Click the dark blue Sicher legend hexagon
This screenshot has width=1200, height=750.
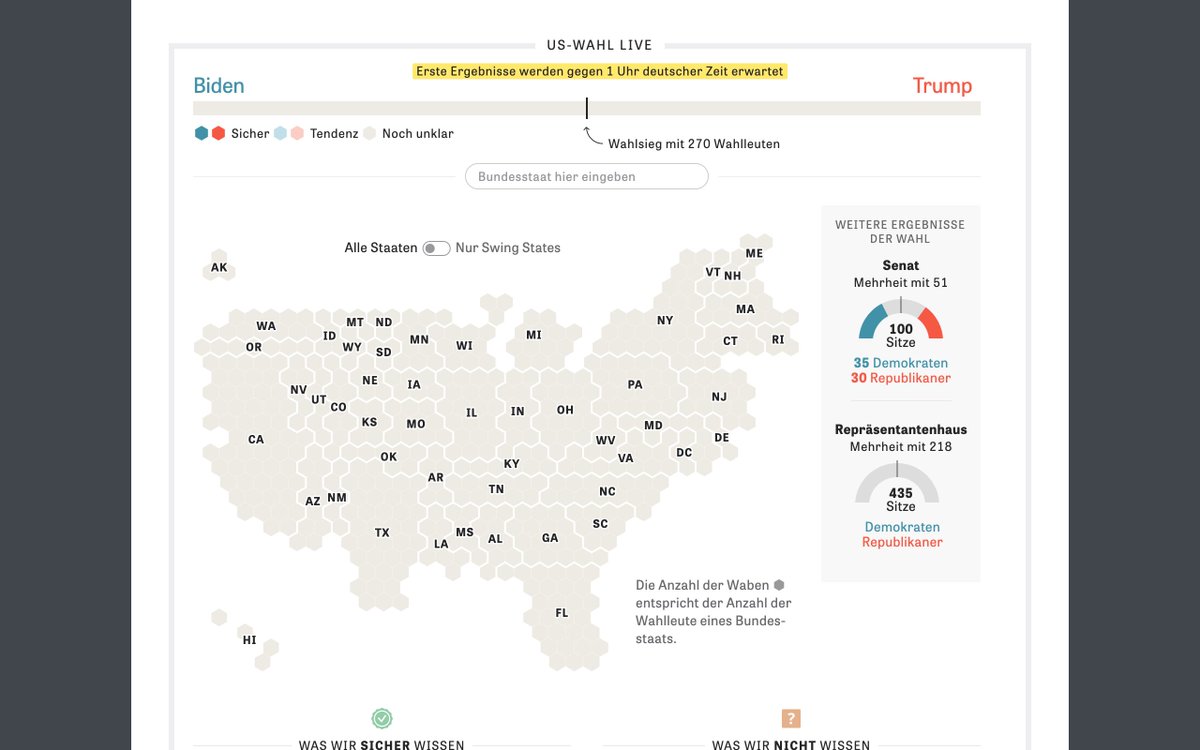201,133
